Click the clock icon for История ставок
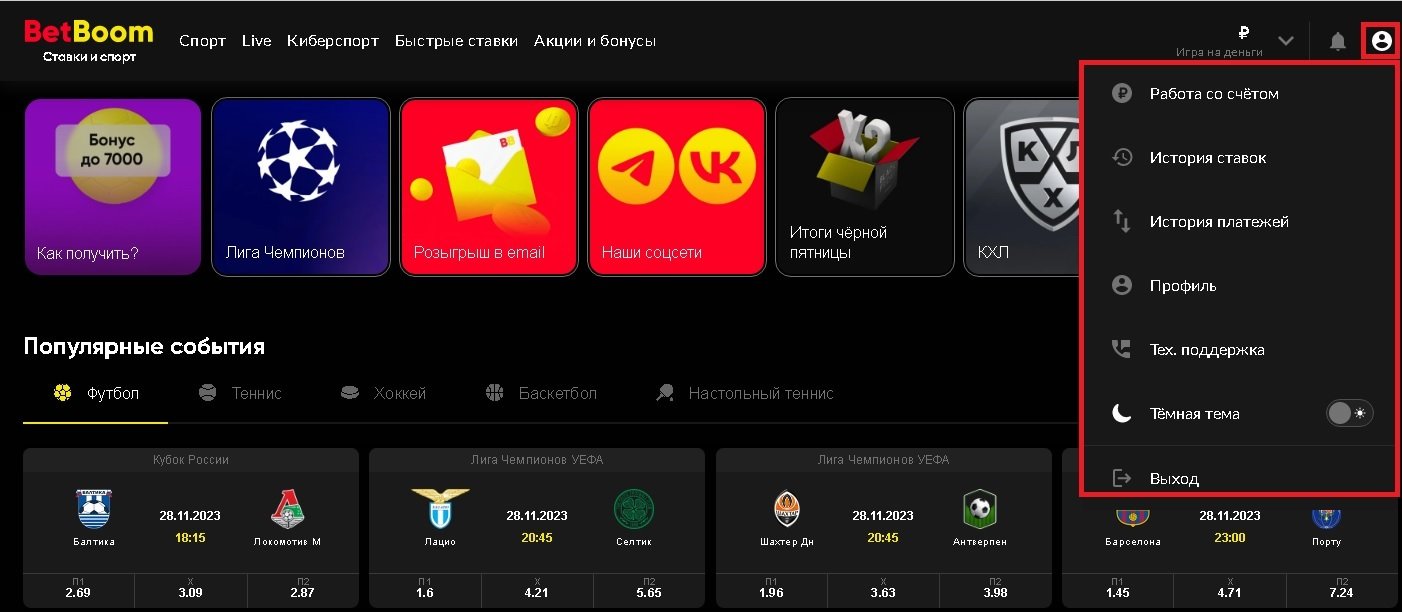Image resolution: width=1402 pixels, height=612 pixels. pyautogui.click(x=1122, y=157)
